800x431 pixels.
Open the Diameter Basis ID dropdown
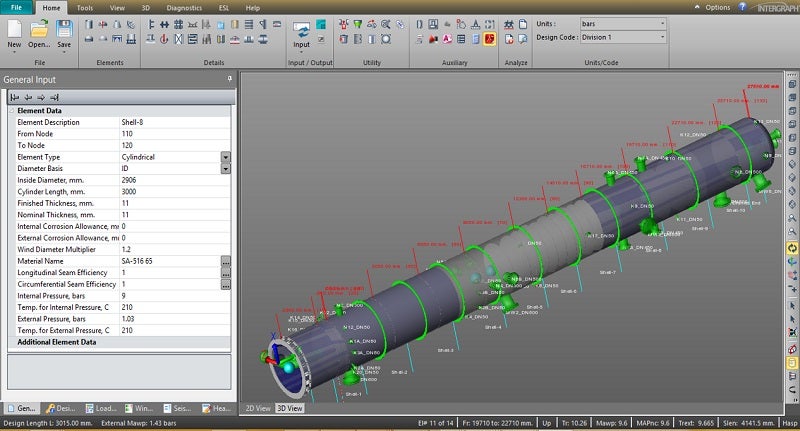[226, 169]
